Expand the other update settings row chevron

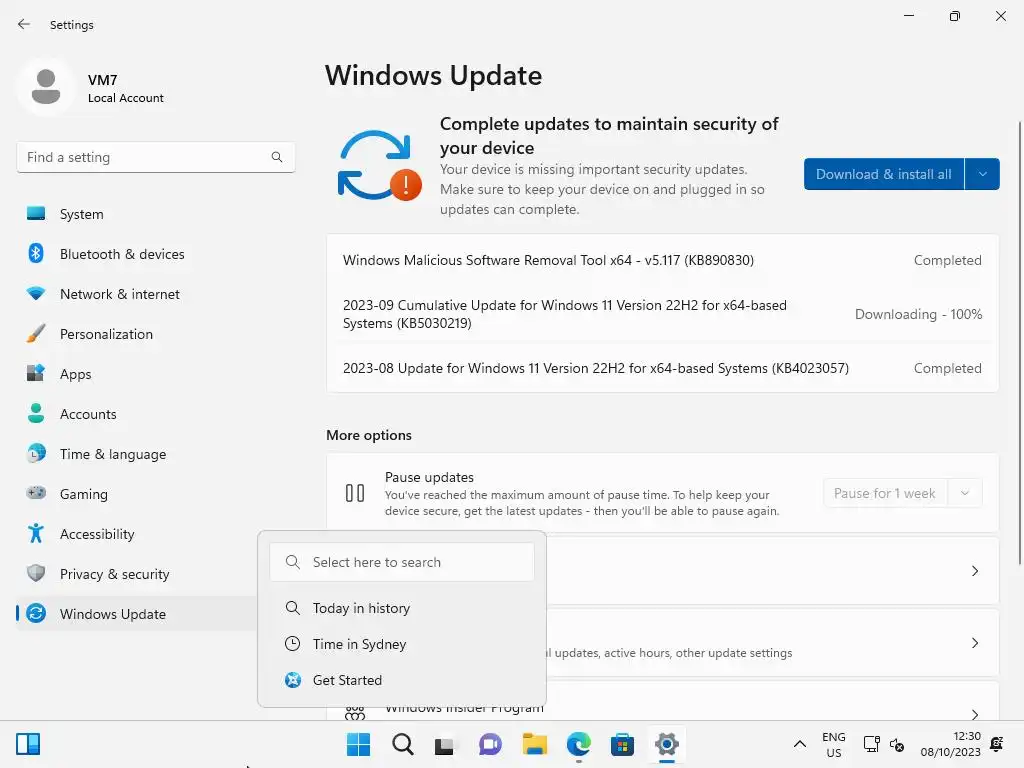pos(974,643)
